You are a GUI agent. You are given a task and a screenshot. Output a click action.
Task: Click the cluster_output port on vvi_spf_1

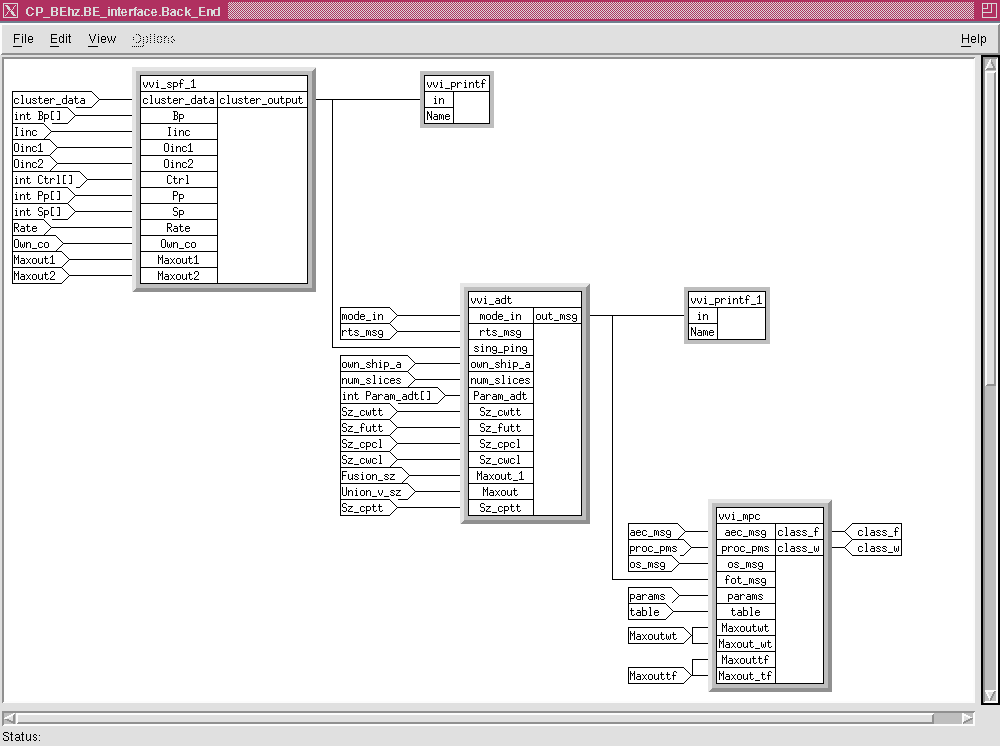(261, 100)
